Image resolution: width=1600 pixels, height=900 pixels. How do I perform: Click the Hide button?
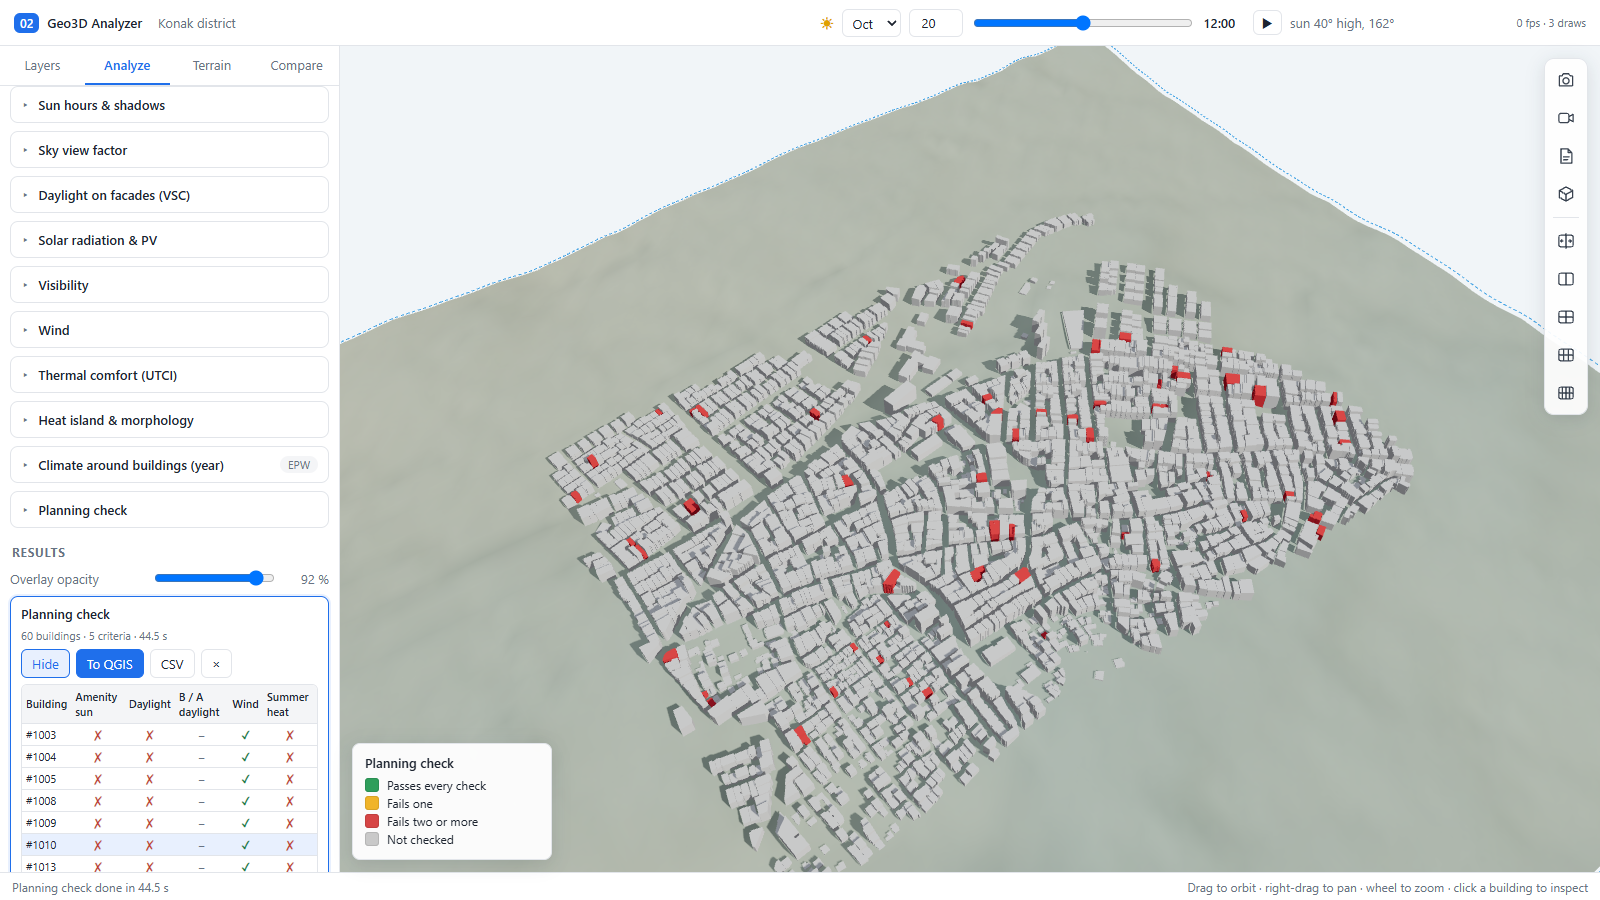click(46, 664)
